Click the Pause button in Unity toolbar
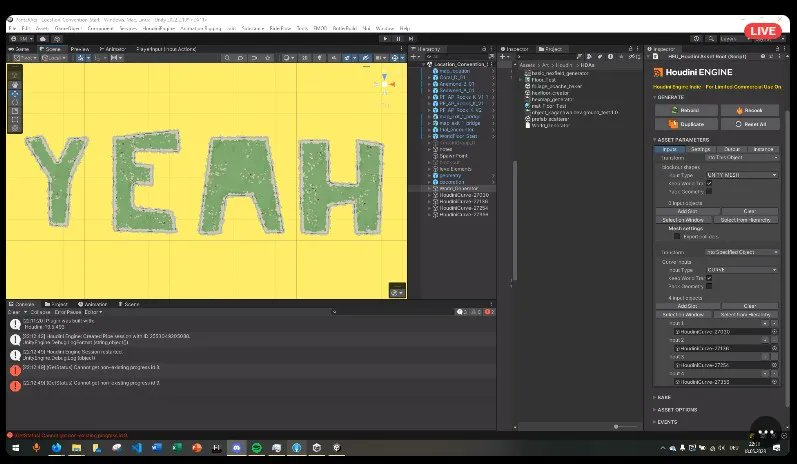Image resolution: width=797 pixels, height=464 pixels. coord(398,39)
